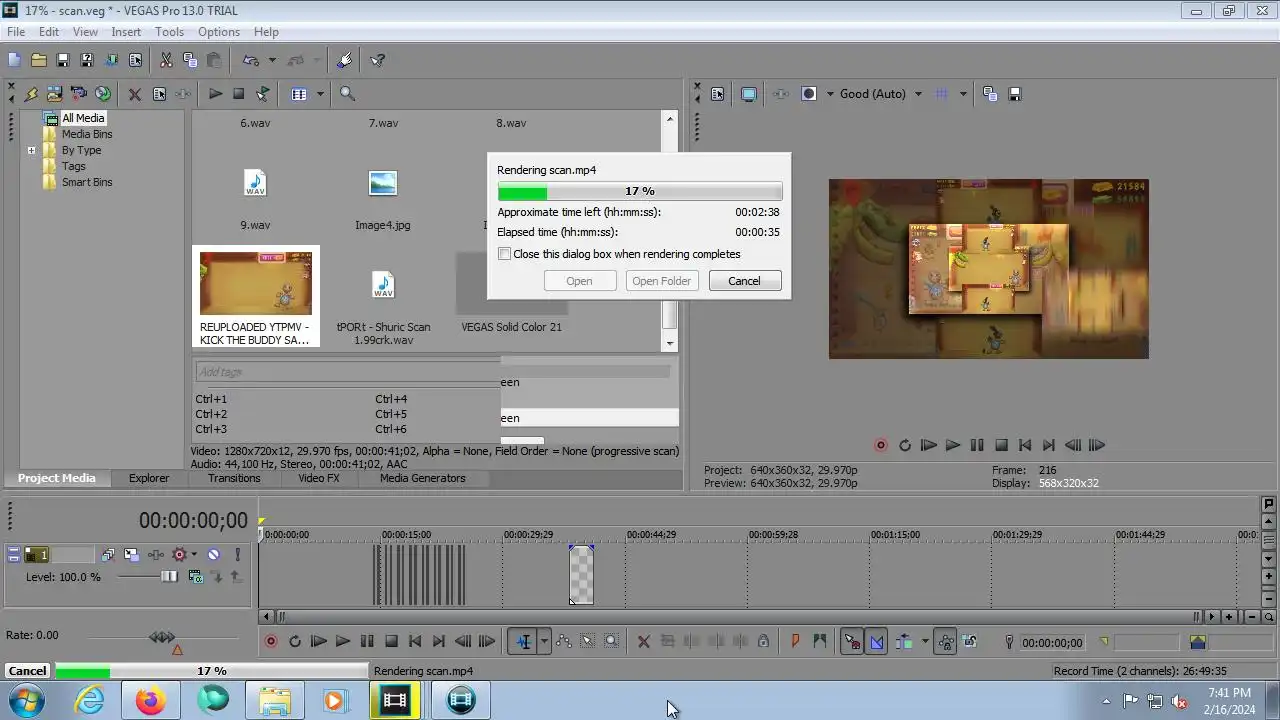Save preview snapshot to file icon
Viewport: 1280px width, 720px height.
coord(1015,94)
